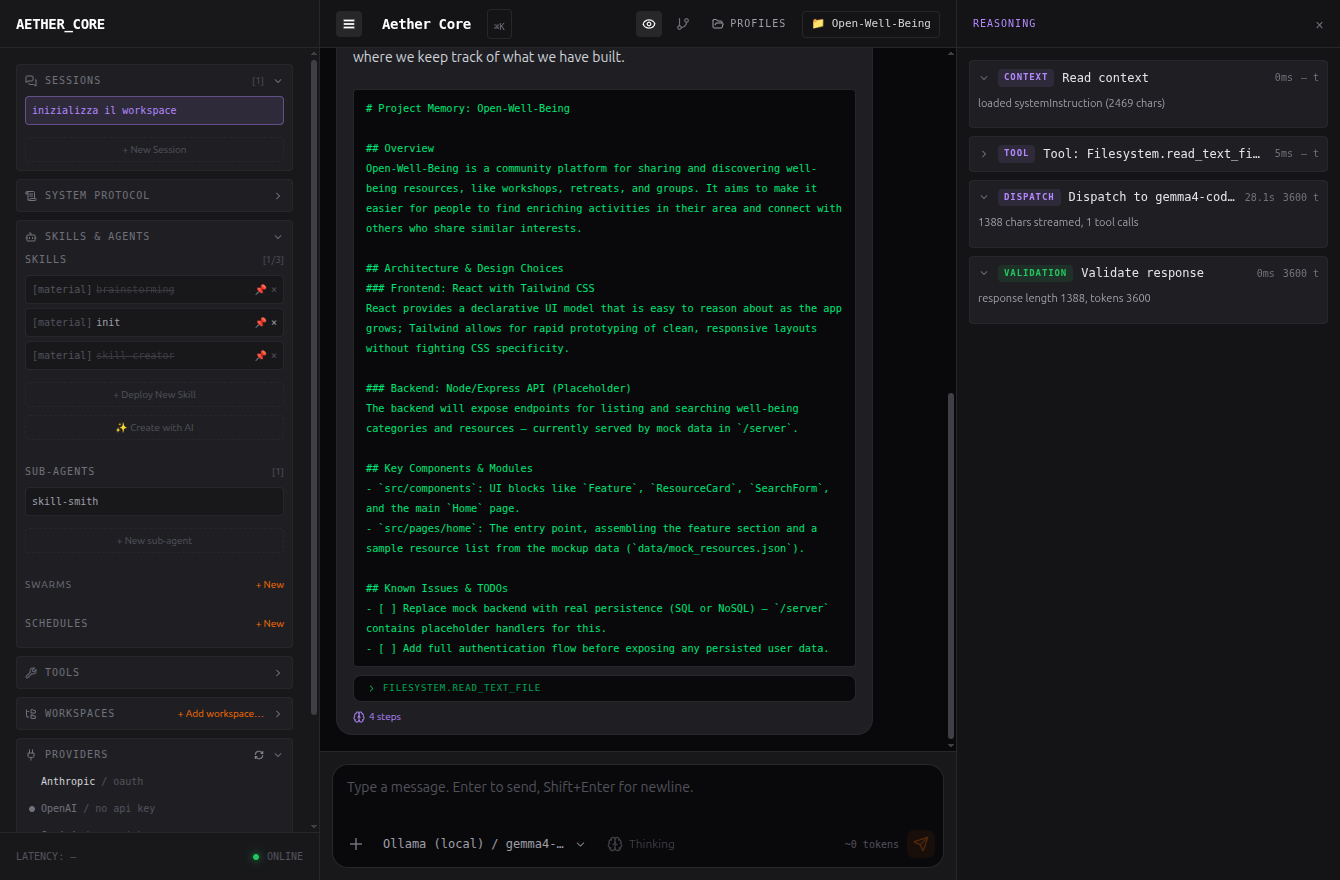
Task: Collapse the VALIDATION Validate response step
Action: pos(984,273)
